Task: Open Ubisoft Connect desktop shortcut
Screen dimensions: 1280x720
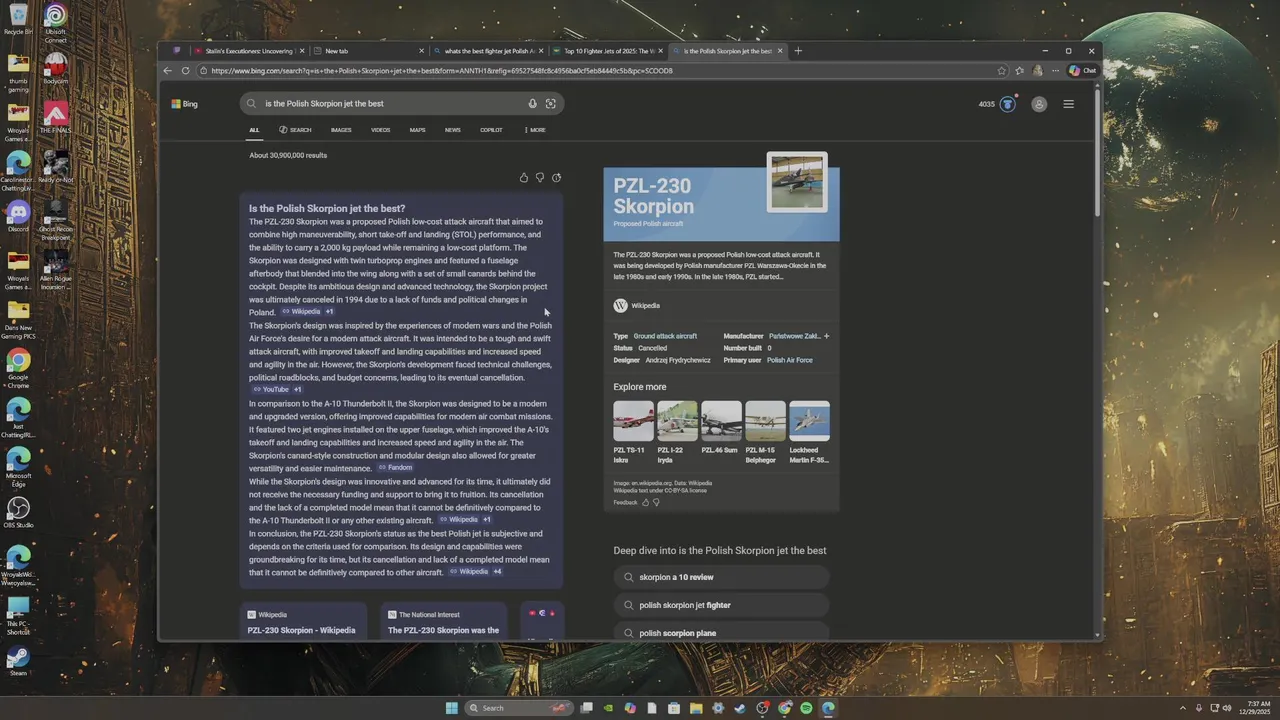Action: click(x=56, y=24)
